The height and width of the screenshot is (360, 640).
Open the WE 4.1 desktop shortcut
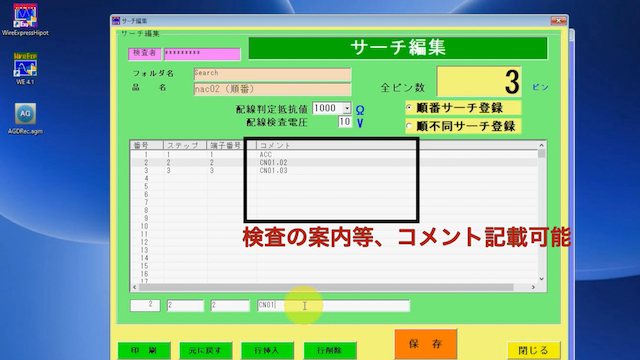click(x=25, y=69)
